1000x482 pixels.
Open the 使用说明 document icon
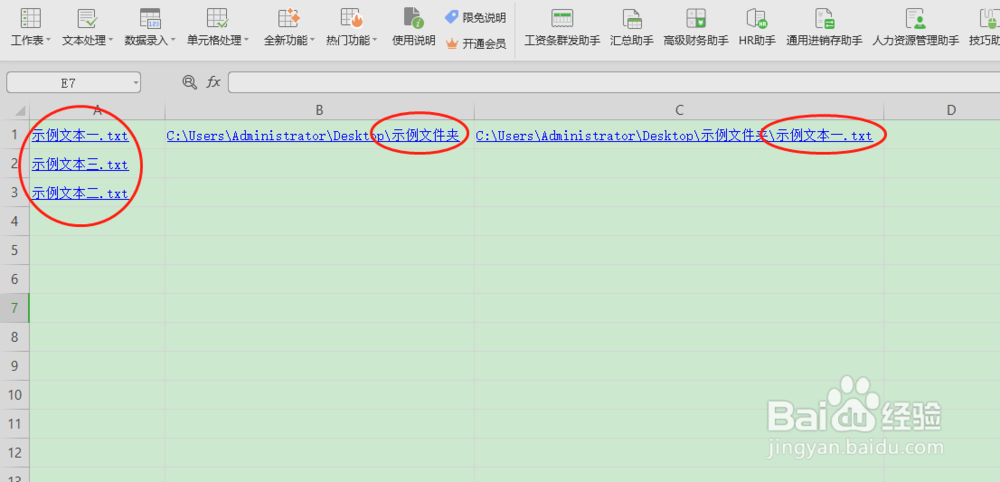(x=413, y=18)
